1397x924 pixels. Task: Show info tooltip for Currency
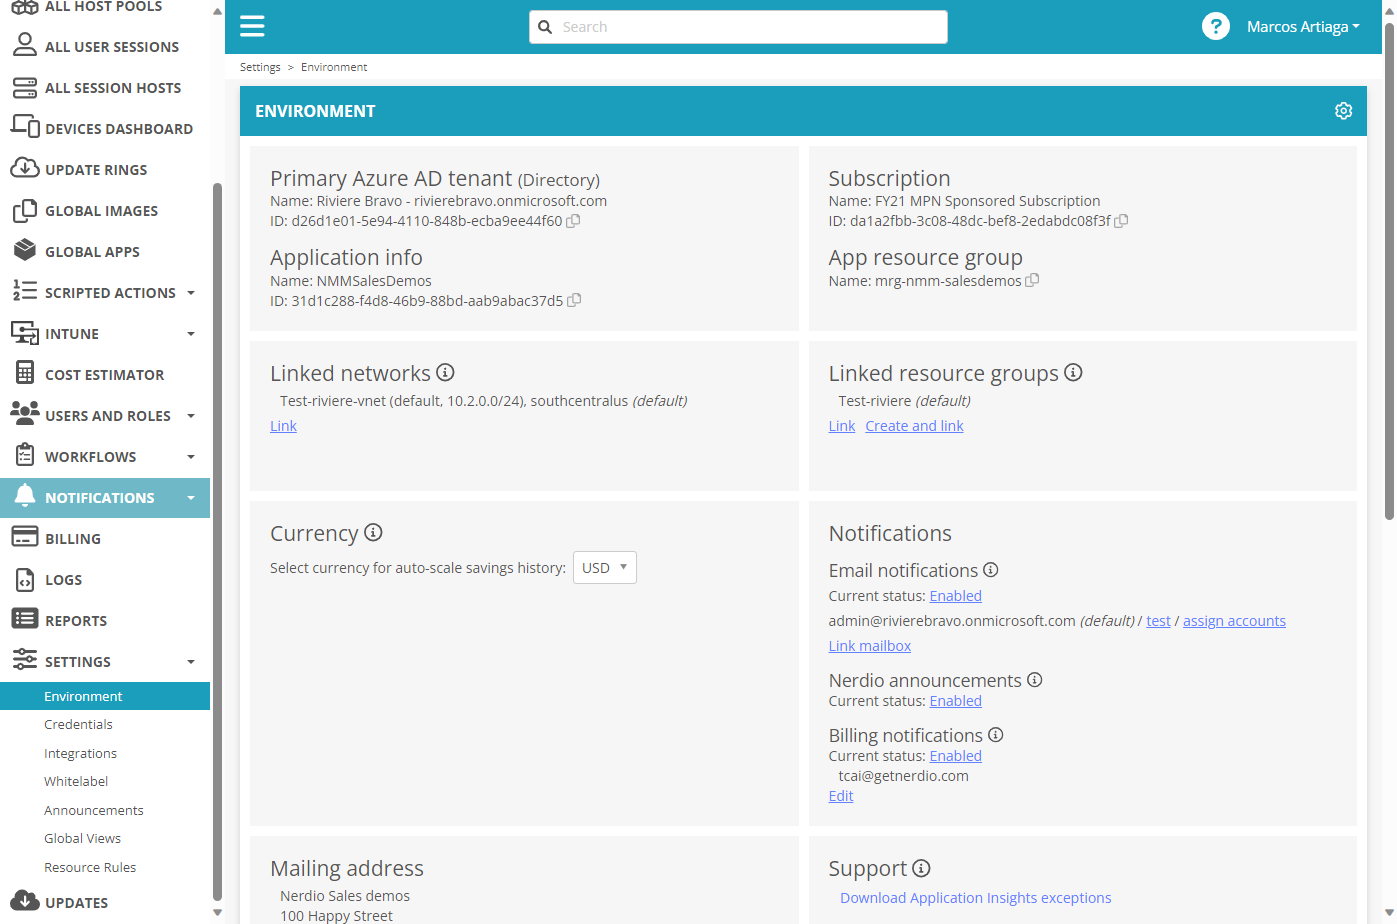tap(373, 532)
